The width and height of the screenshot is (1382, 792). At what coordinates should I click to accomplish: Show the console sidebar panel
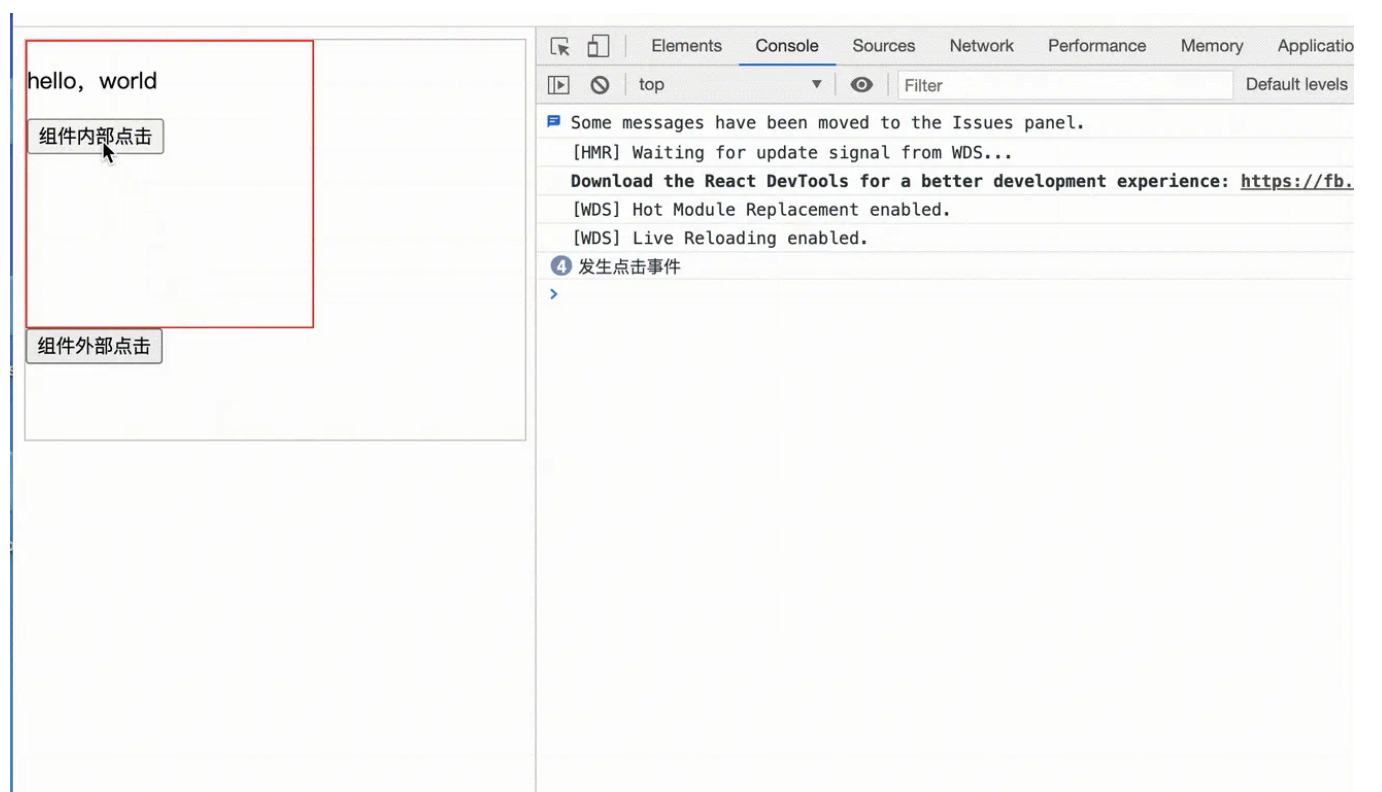560,85
